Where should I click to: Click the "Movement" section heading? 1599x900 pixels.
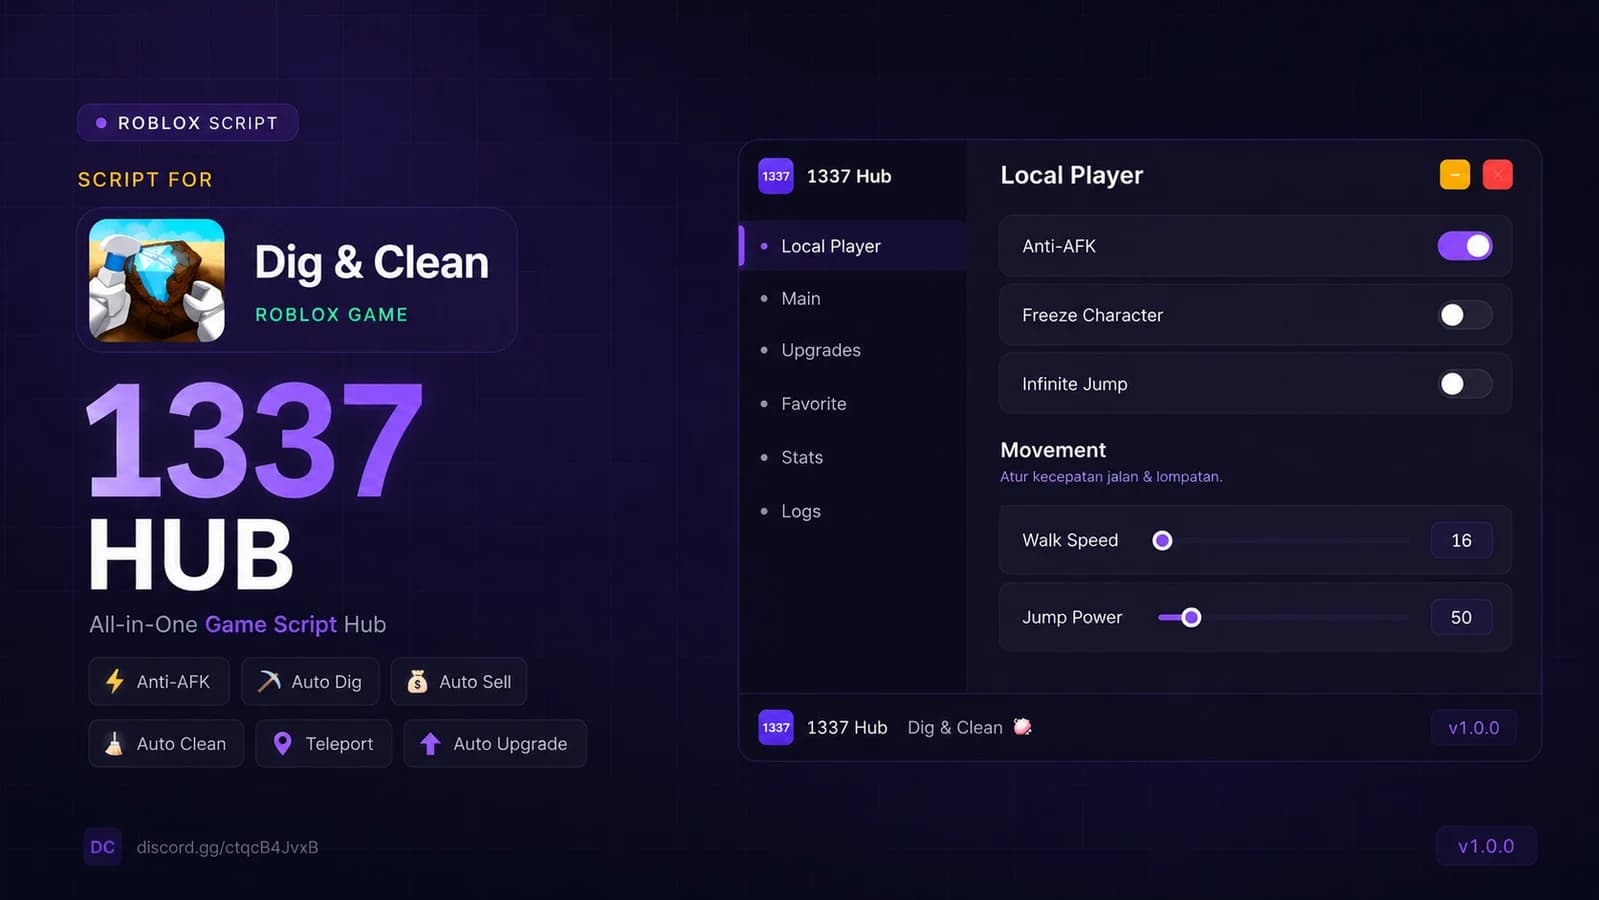coord(1053,450)
